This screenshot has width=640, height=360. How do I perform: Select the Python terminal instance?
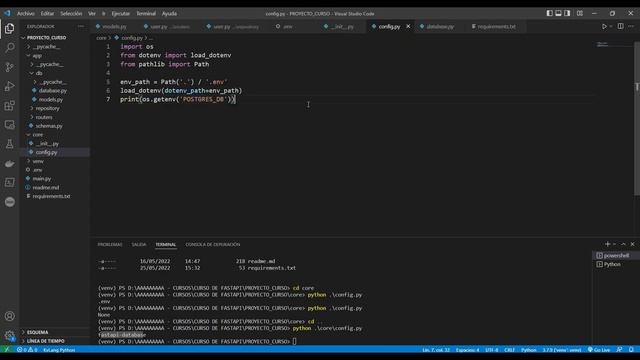click(x=613, y=264)
